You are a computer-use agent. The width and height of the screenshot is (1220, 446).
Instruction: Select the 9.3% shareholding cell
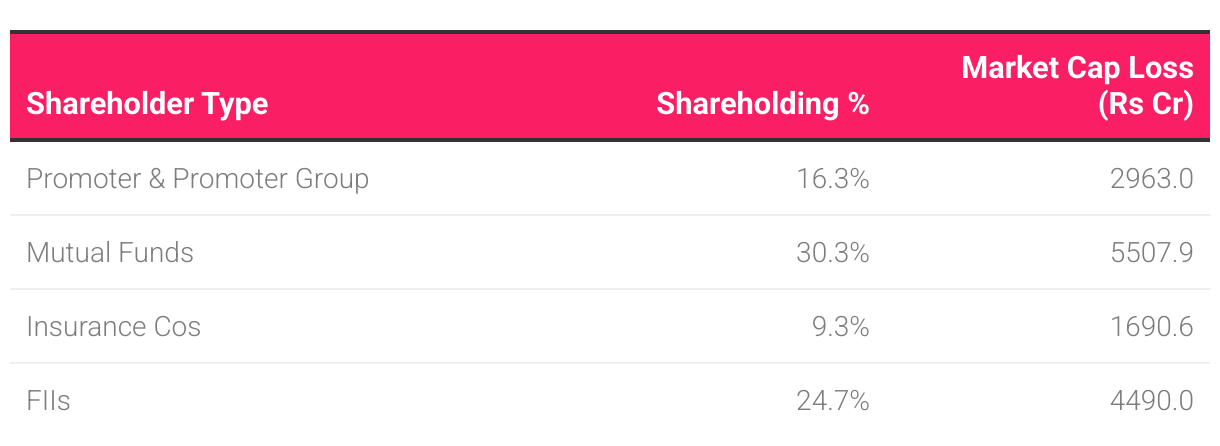pos(840,327)
